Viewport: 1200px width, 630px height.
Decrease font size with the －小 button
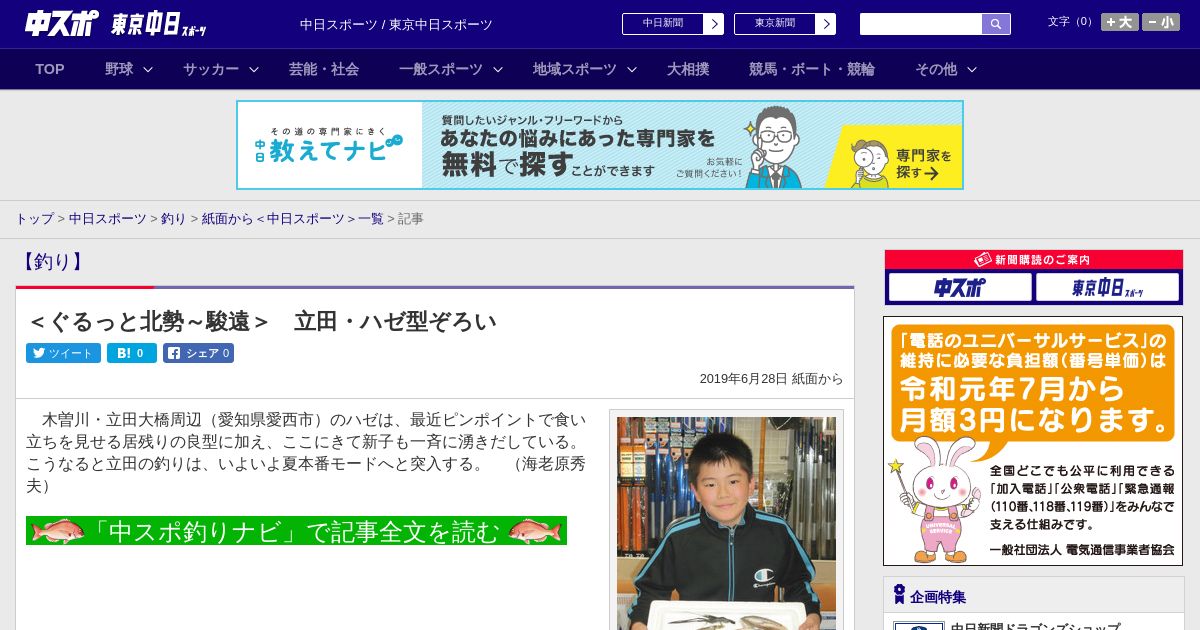click(1161, 22)
